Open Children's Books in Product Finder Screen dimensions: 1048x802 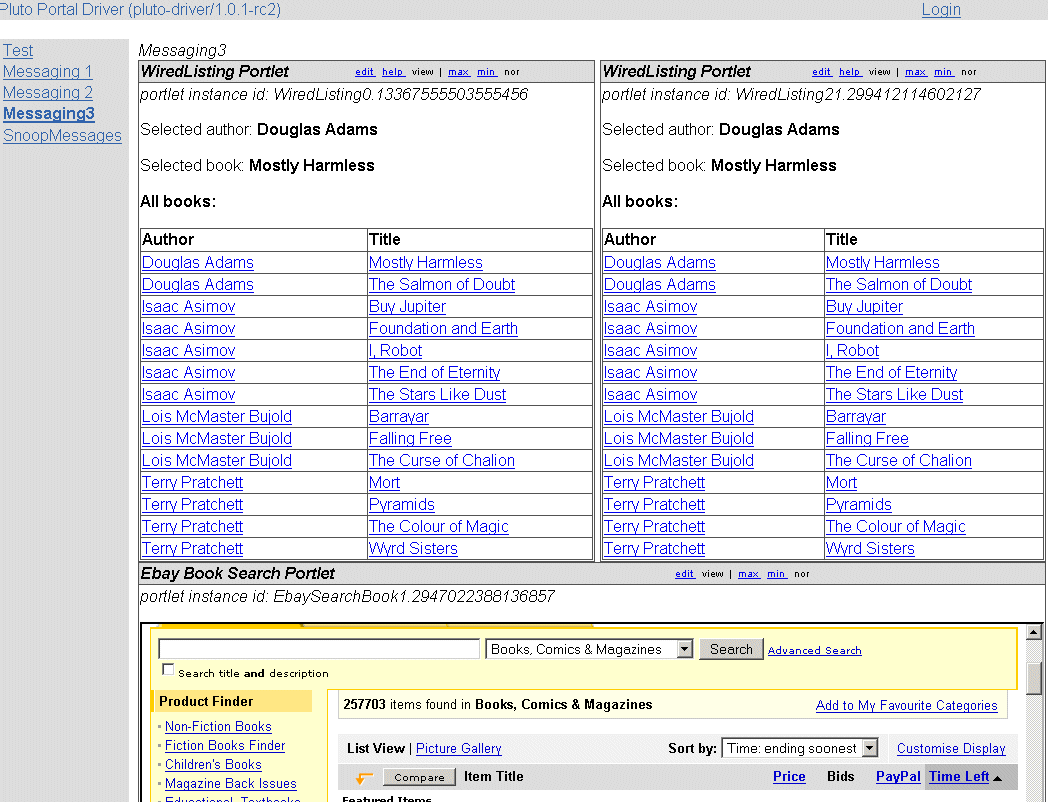(x=213, y=765)
